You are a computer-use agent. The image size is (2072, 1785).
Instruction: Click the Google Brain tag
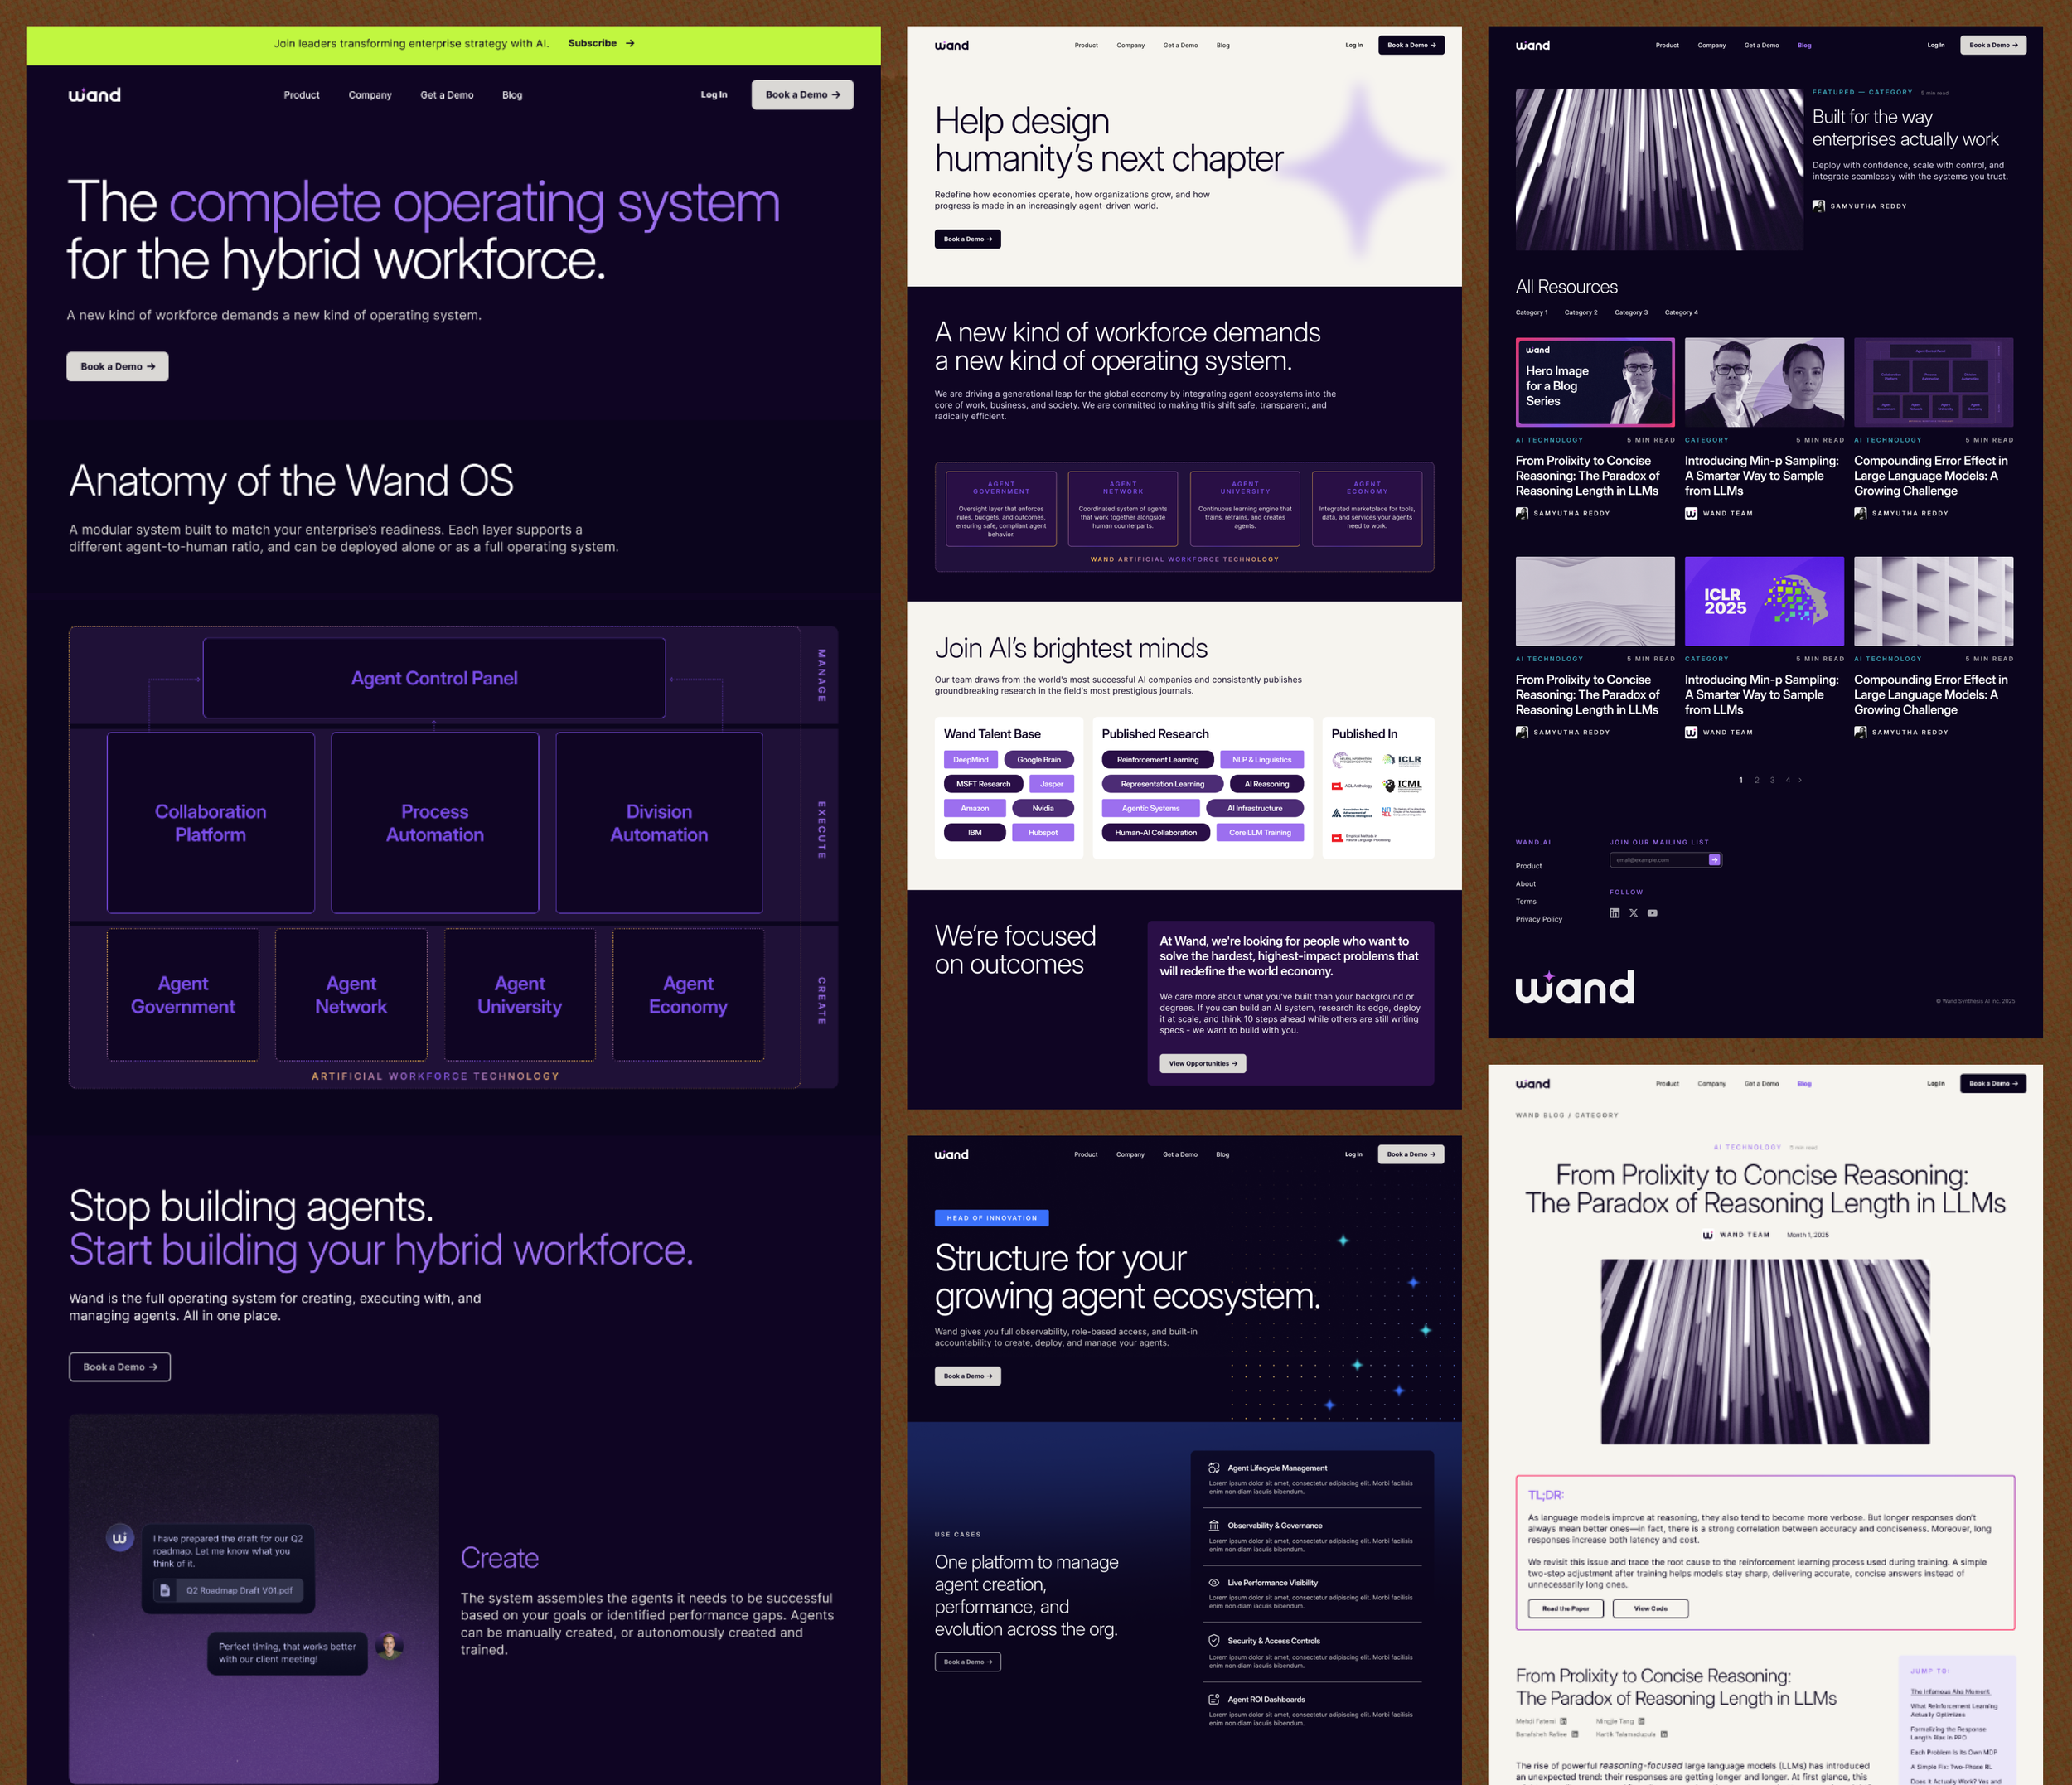[x=1039, y=760]
